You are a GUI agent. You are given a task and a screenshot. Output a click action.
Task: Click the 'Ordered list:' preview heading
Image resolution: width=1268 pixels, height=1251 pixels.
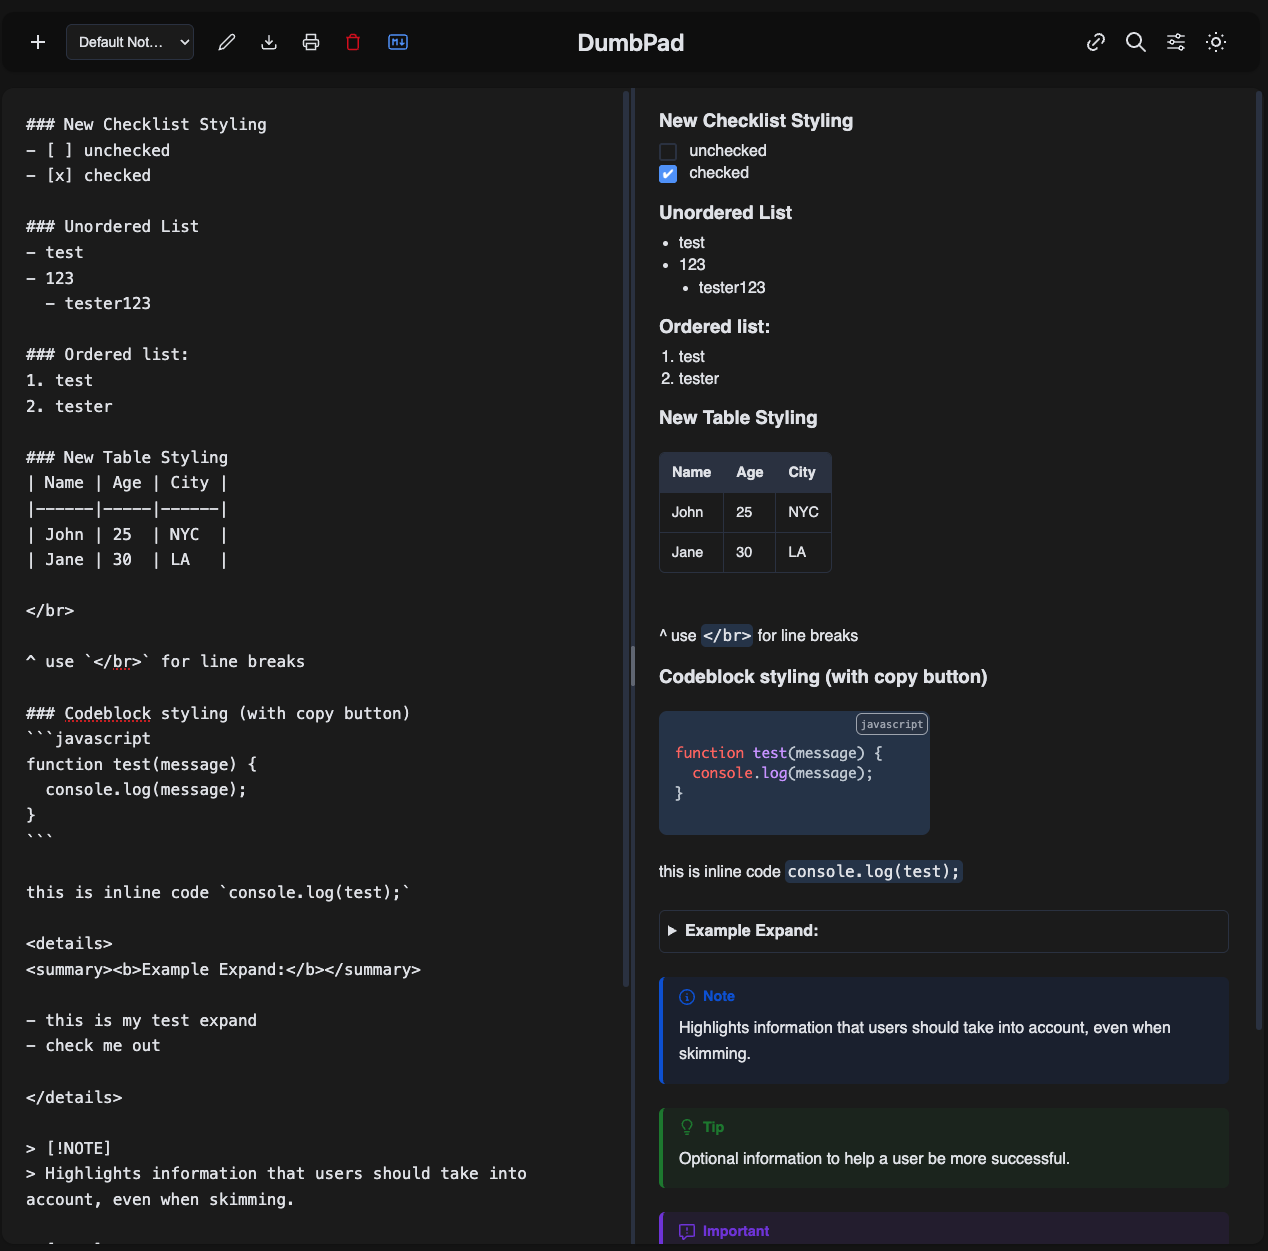tap(714, 327)
